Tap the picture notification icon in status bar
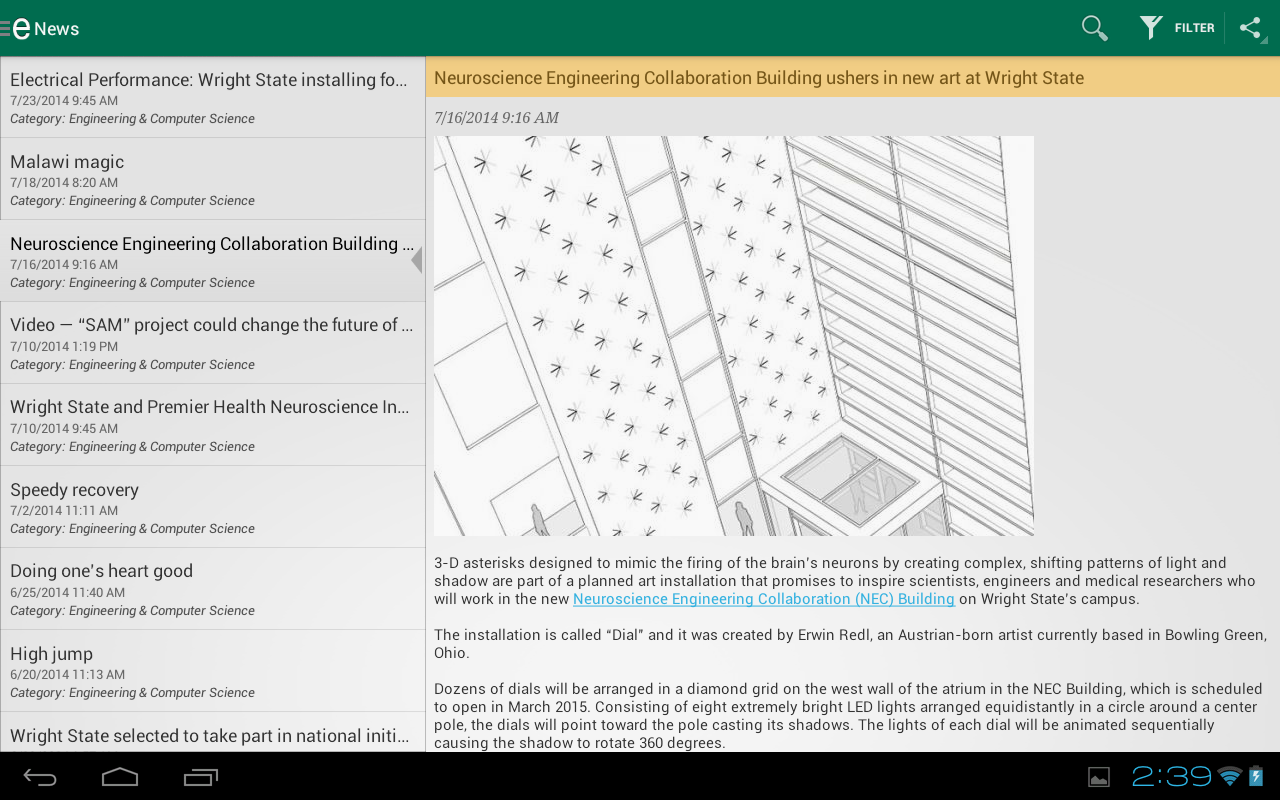 pos(1099,777)
